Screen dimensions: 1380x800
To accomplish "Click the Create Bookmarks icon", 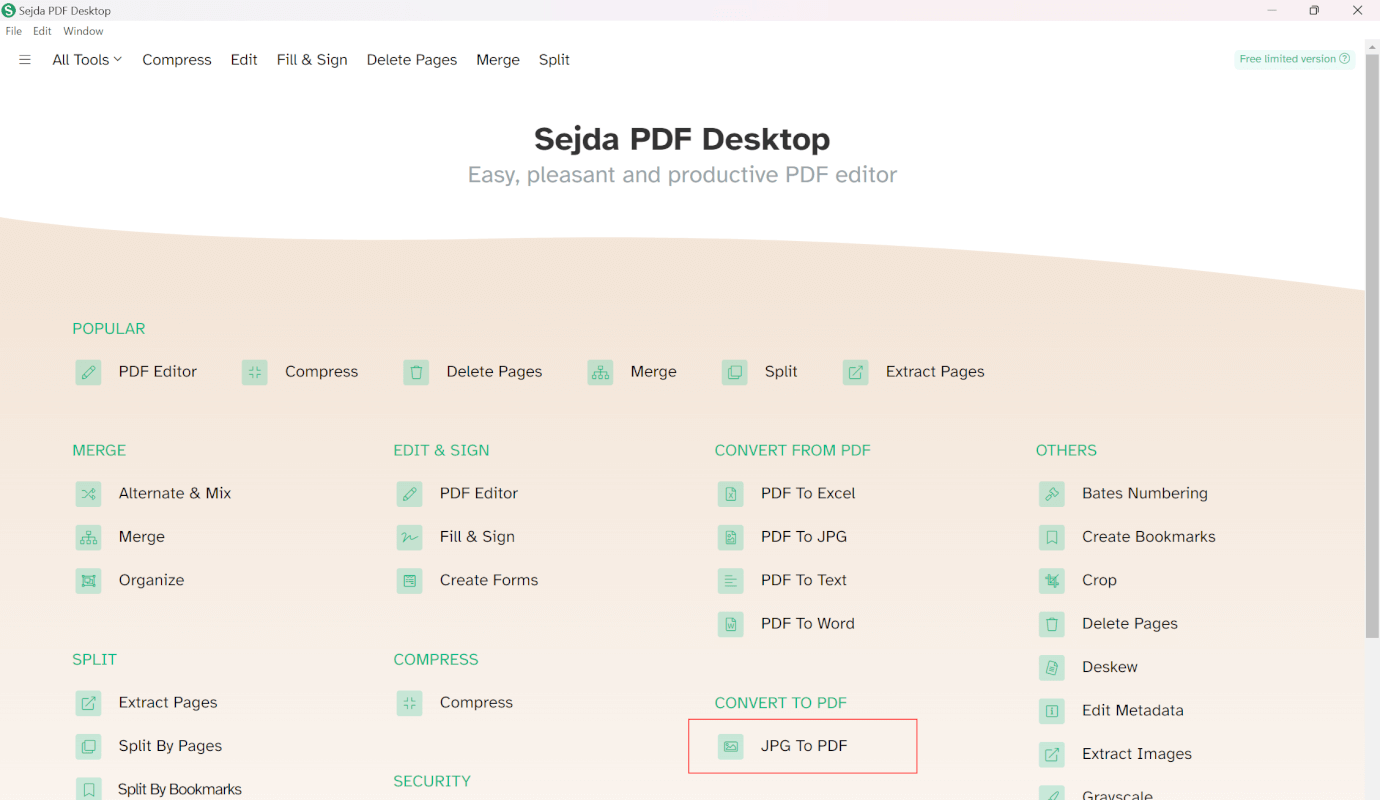I will pyautogui.click(x=1052, y=538).
